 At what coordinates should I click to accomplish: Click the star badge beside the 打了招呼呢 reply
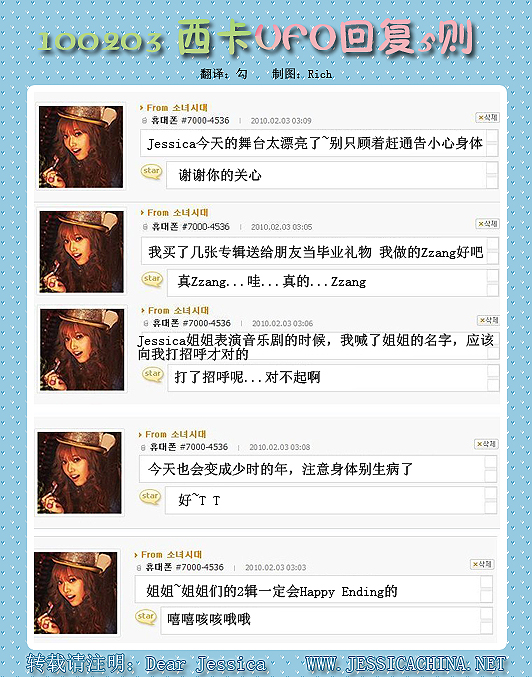click(153, 374)
